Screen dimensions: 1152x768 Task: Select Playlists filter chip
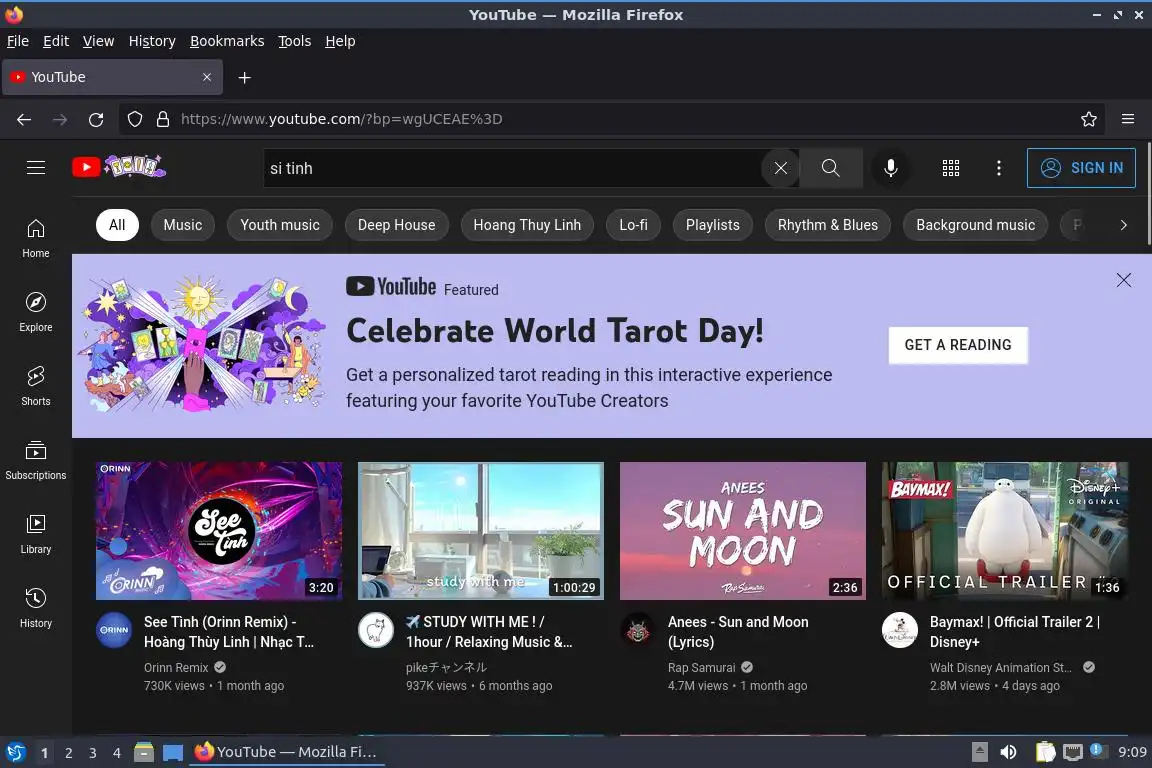(713, 225)
